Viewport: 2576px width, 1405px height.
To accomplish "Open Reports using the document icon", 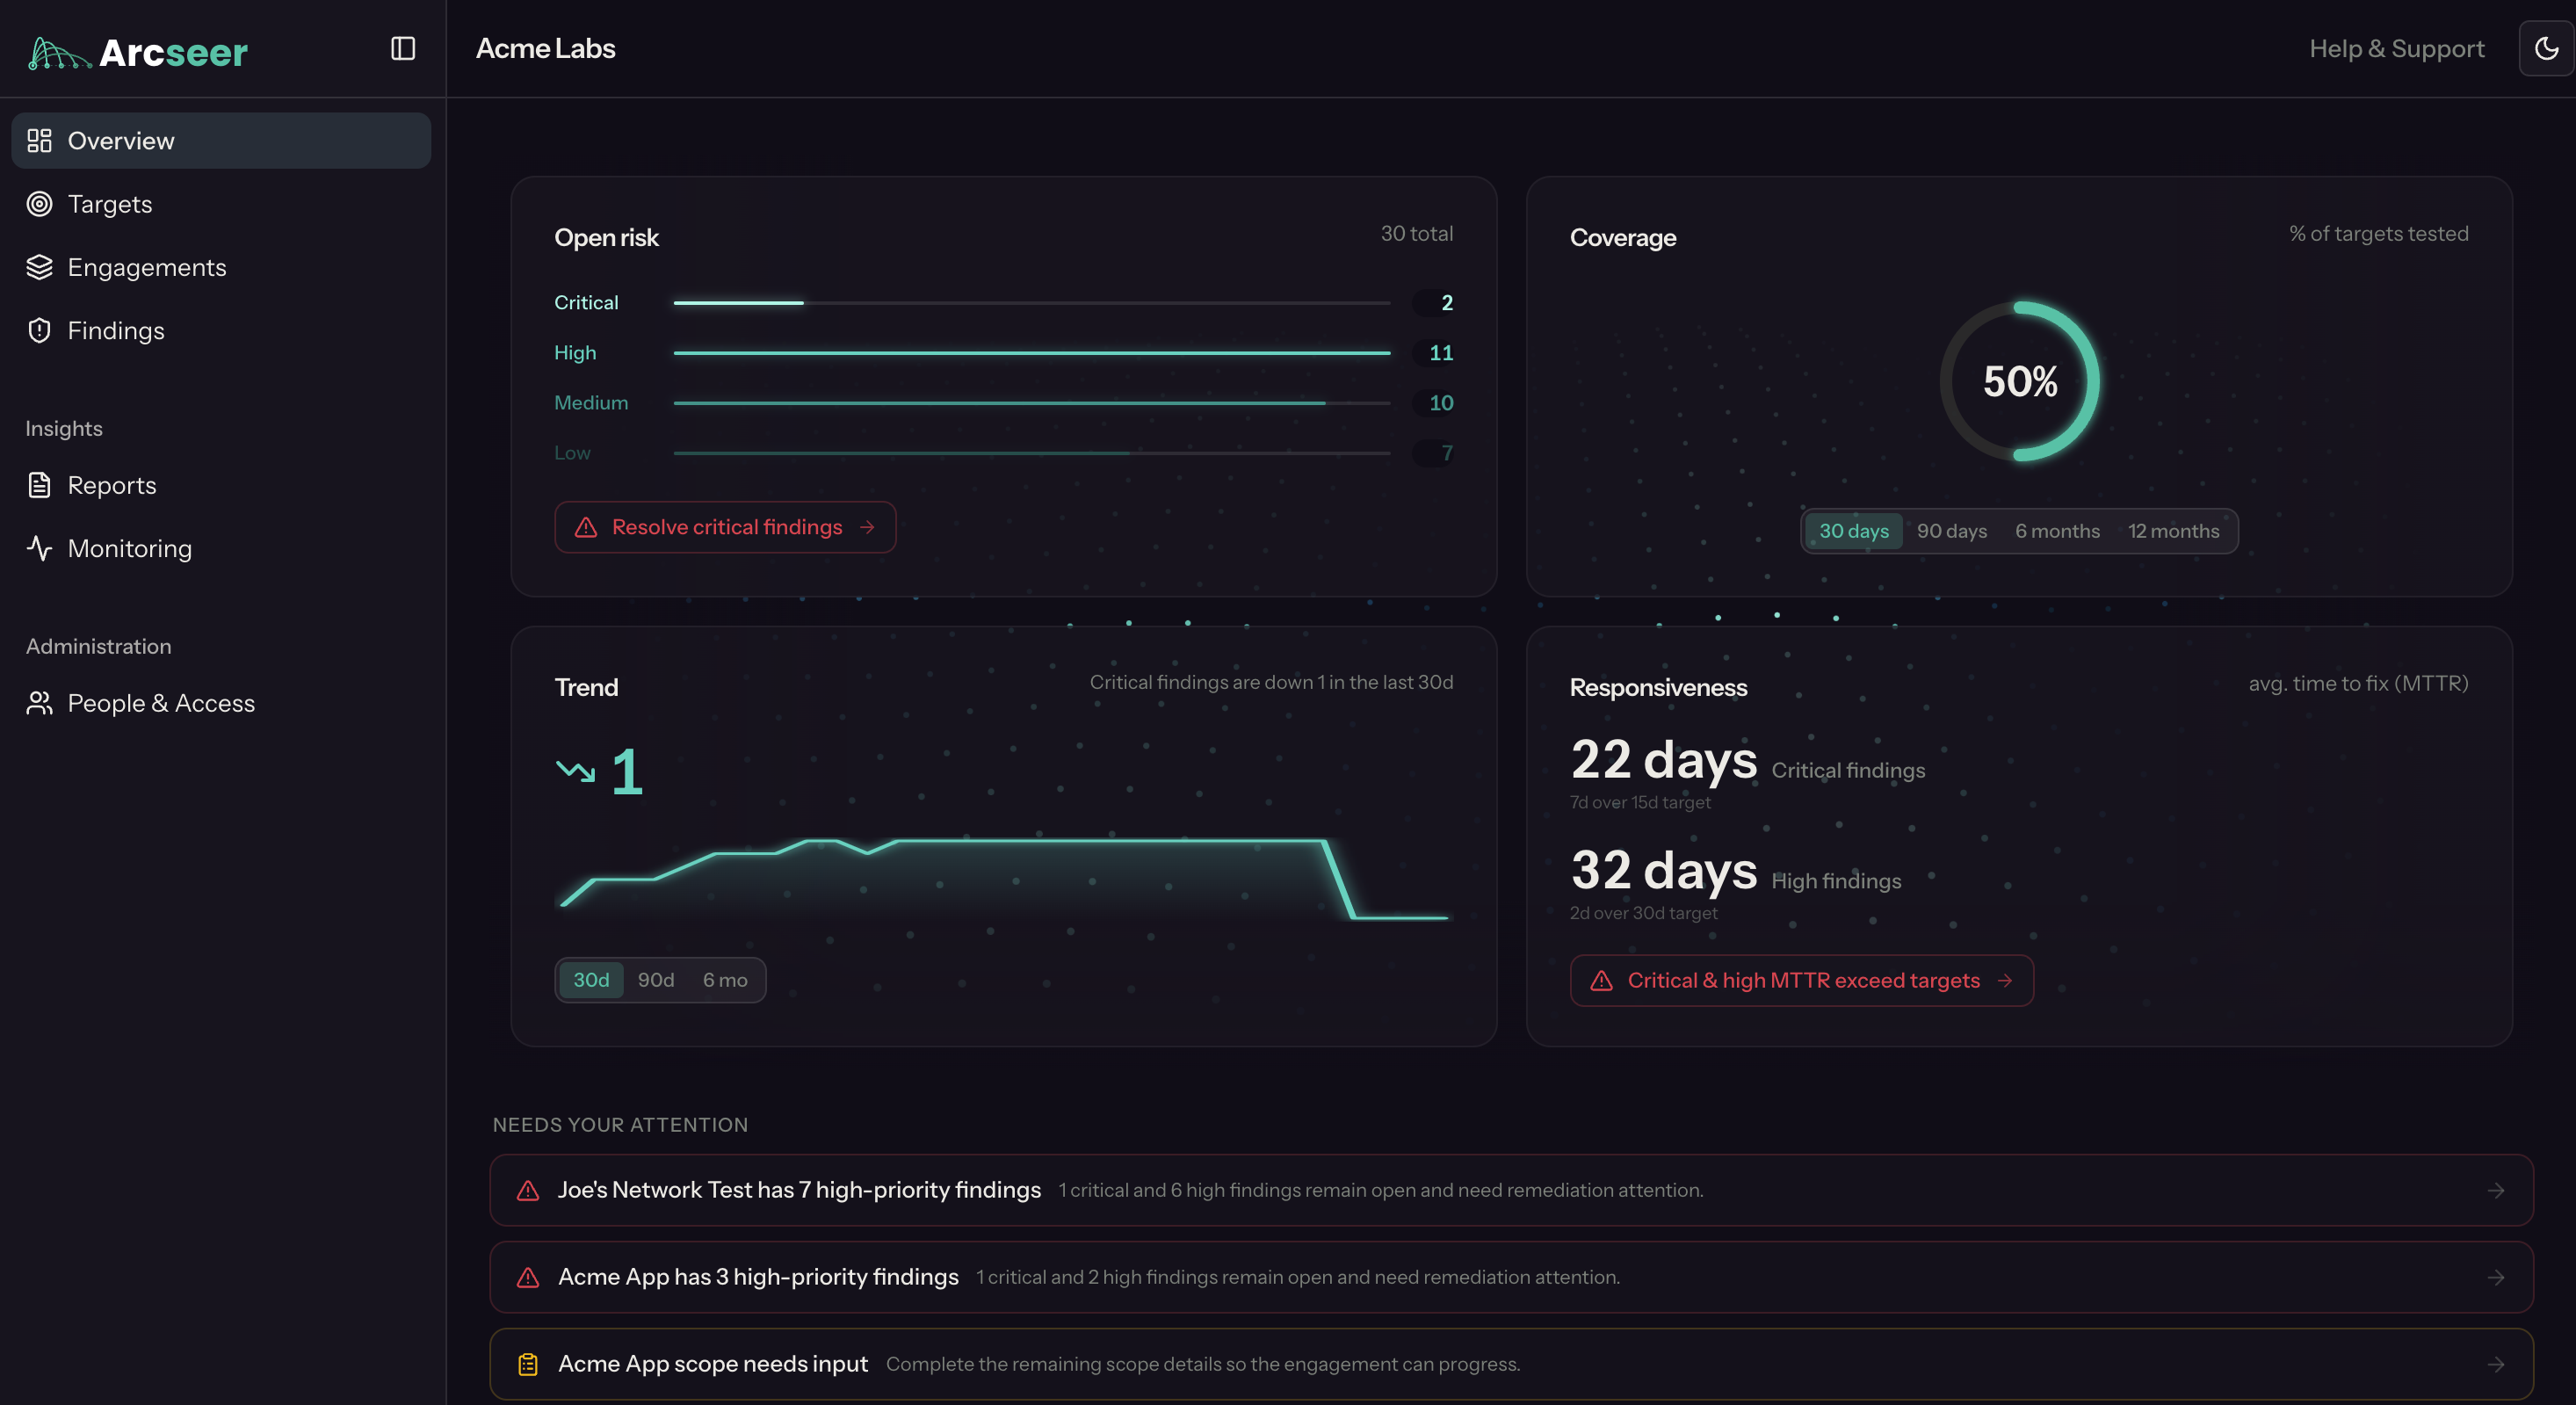I will click(x=40, y=485).
